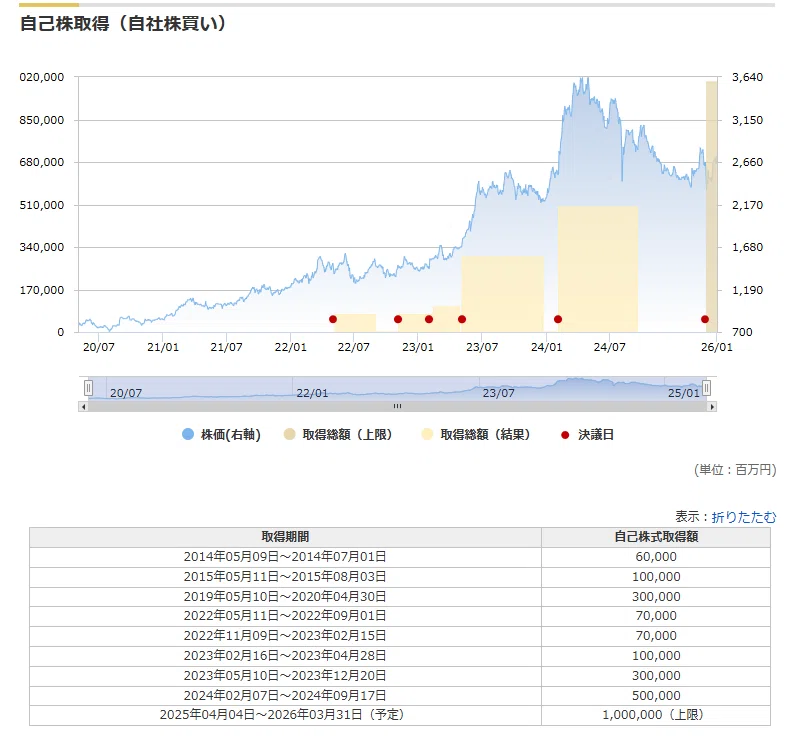Collapse the table via 折りたたむ link
This screenshot has height=736, width=793.
(743, 517)
